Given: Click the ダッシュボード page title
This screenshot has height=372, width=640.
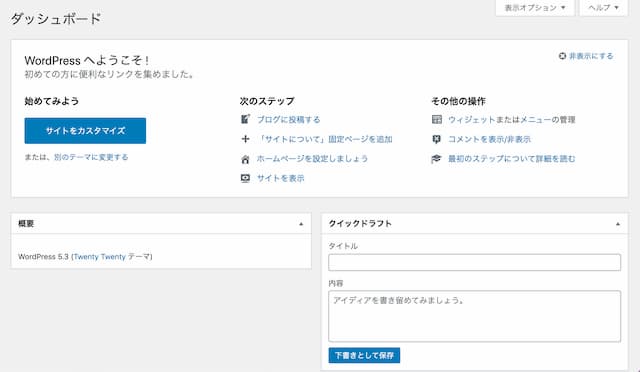Looking at the screenshot, I should click(x=56, y=19).
